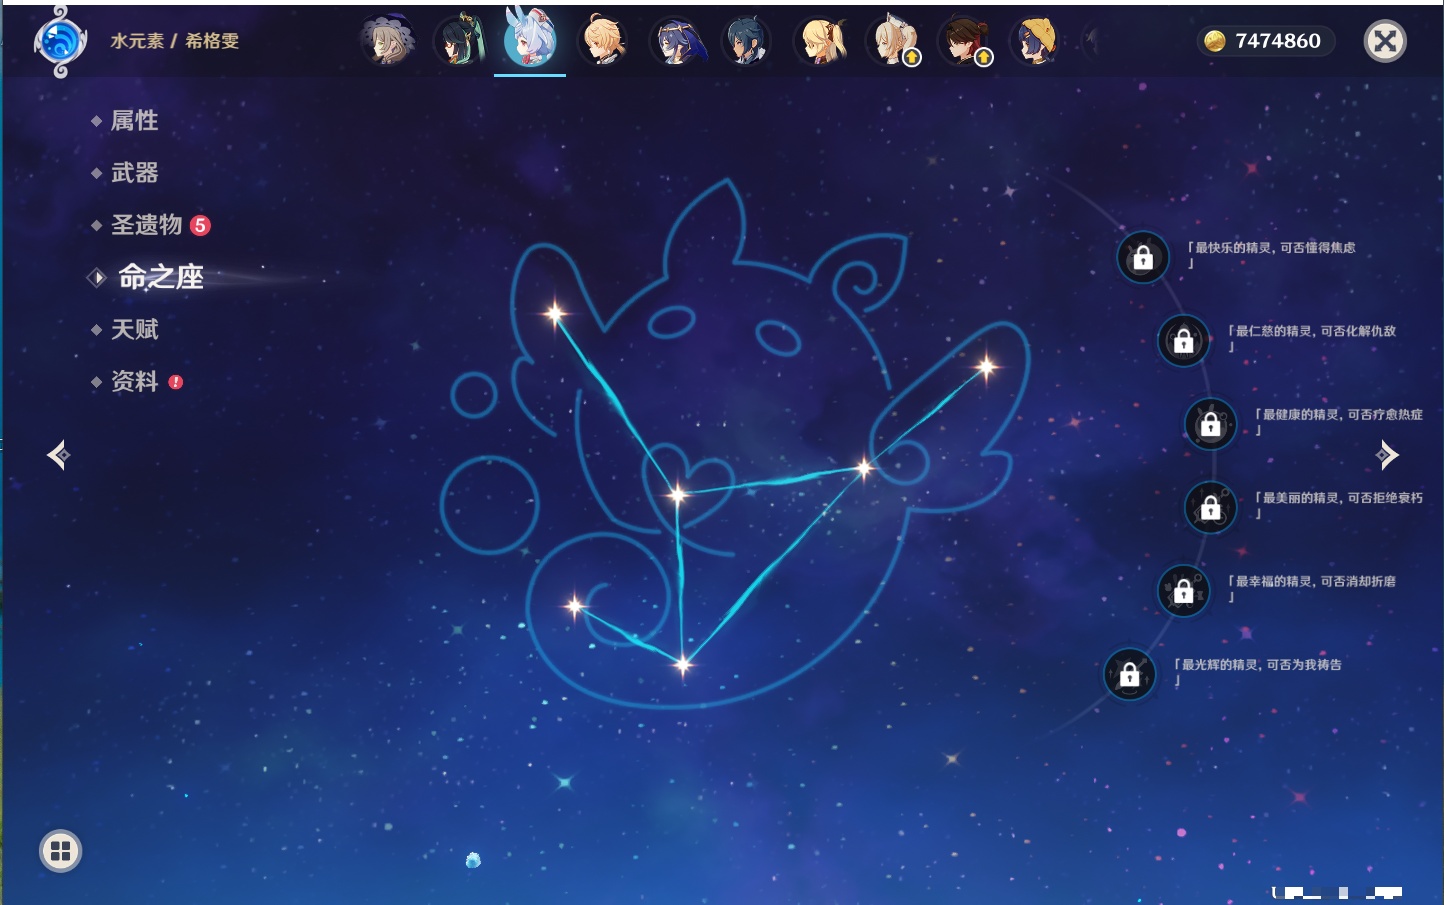Click lock icon for 最光辉的精灵 constellation
Viewport: 1444px width, 905px height.
pos(1129,675)
